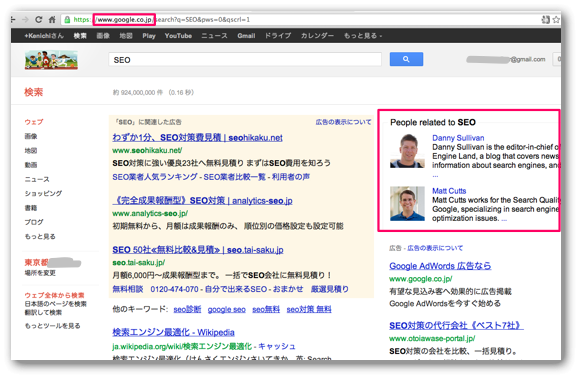This screenshot has height=377, width=578.
Task: Click the blue magnifier search button
Action: (x=406, y=59)
